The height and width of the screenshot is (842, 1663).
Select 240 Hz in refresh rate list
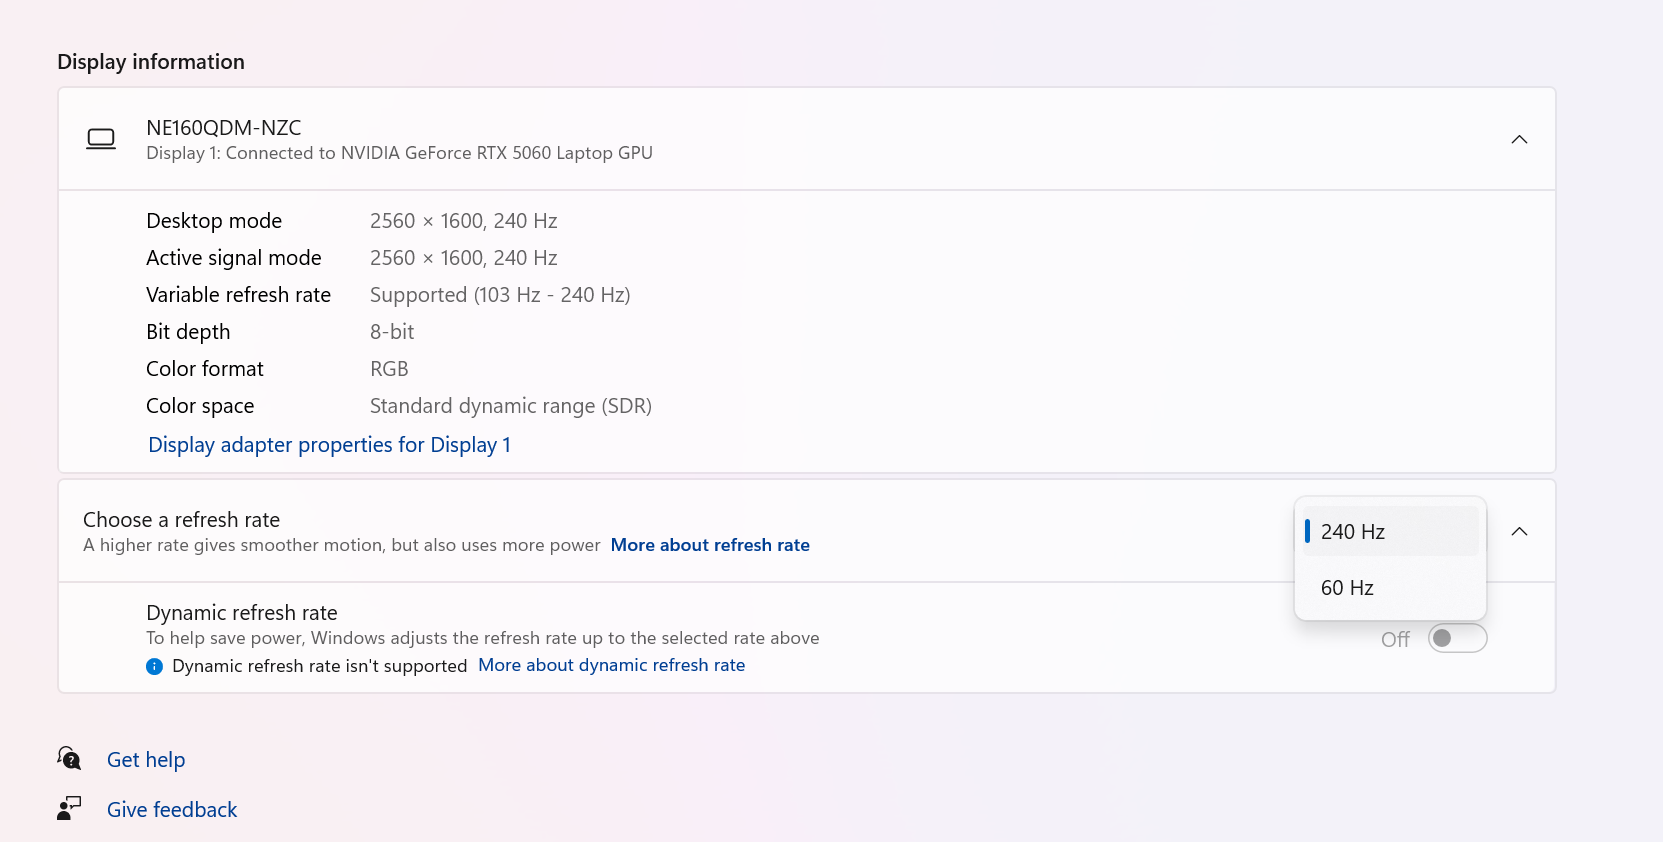coord(1390,531)
